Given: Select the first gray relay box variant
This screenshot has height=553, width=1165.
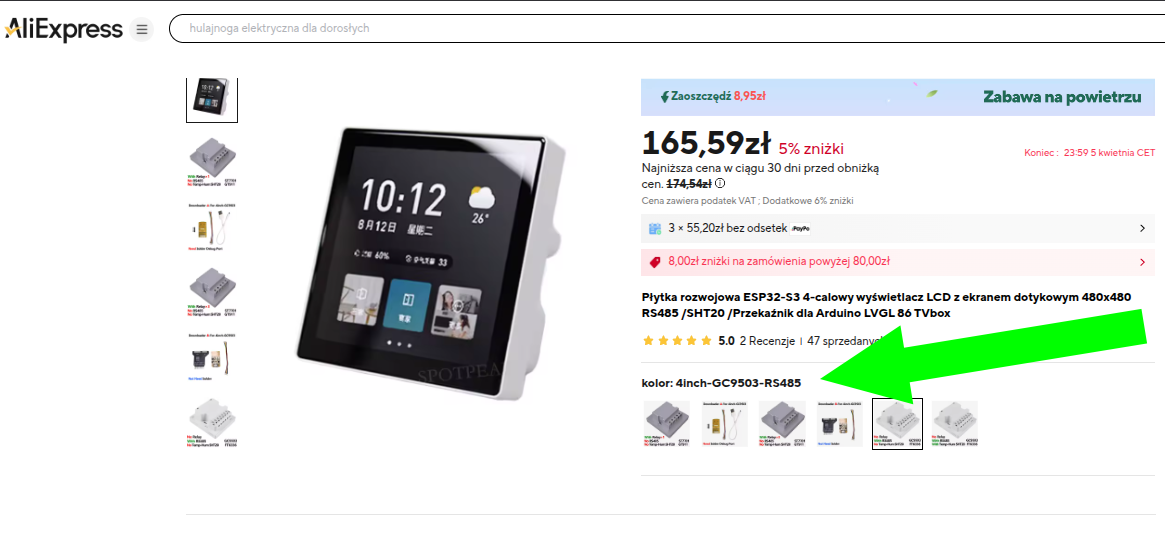Looking at the screenshot, I should pos(666,424).
